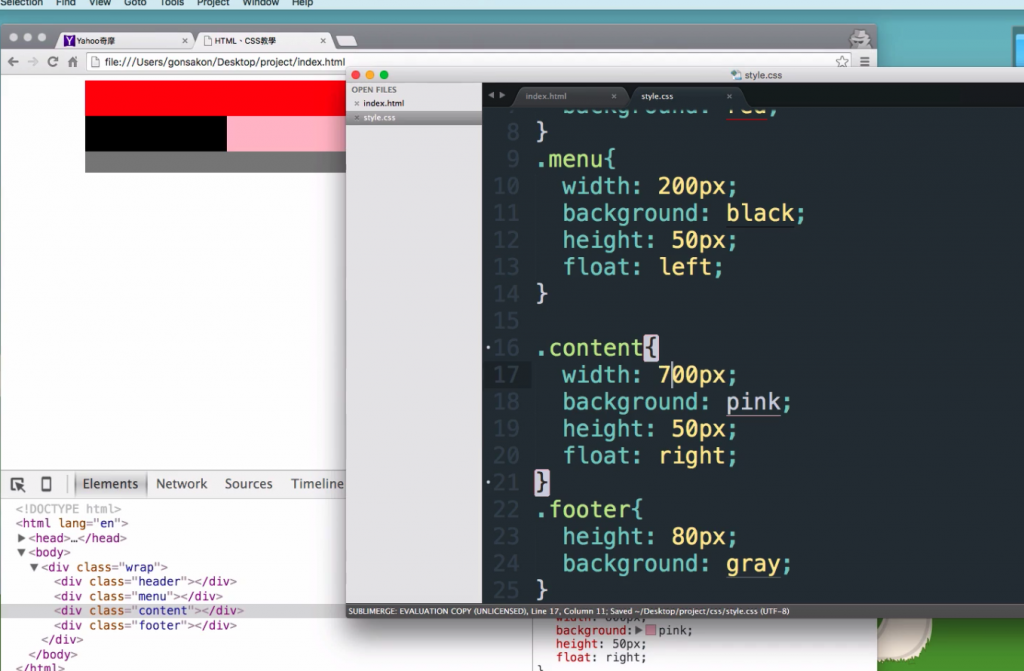
Task: Click gray value in .footer rule
Action: (x=753, y=563)
